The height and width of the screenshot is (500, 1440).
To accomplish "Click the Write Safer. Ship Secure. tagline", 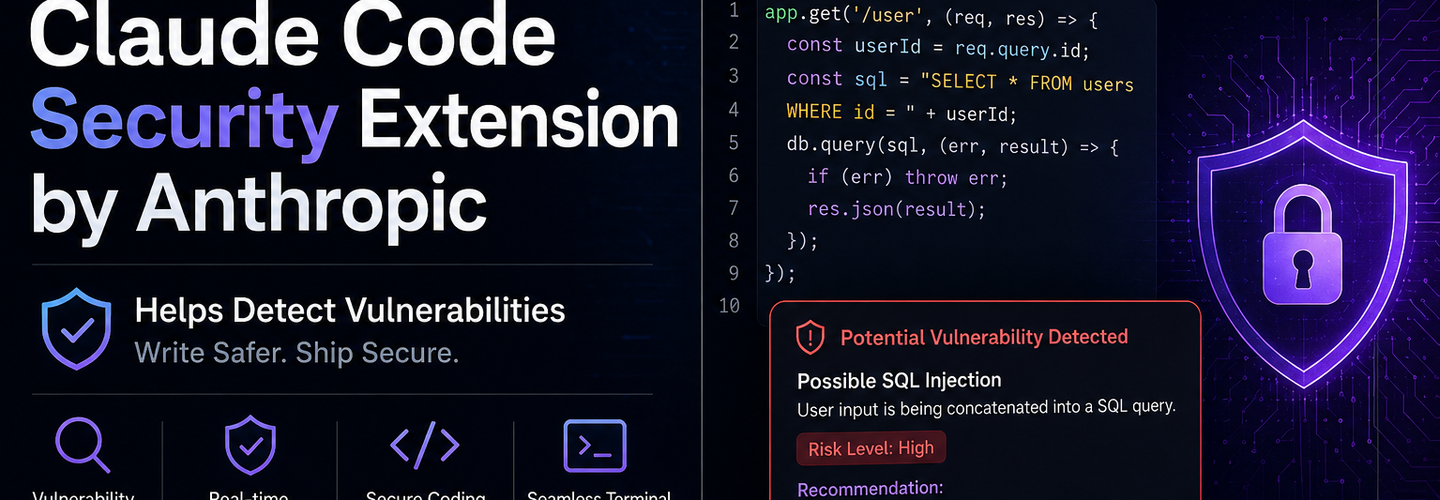I will [x=296, y=352].
